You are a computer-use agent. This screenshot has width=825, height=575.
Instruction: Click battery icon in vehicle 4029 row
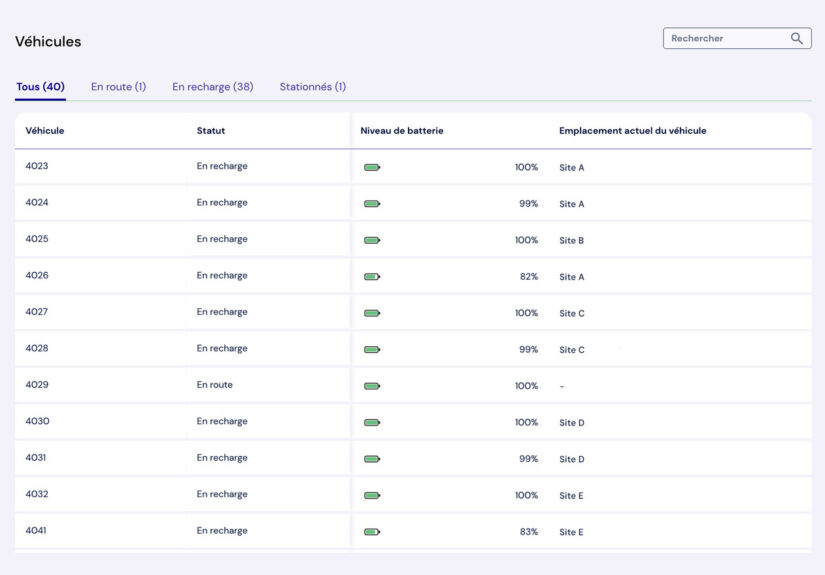[372, 386]
